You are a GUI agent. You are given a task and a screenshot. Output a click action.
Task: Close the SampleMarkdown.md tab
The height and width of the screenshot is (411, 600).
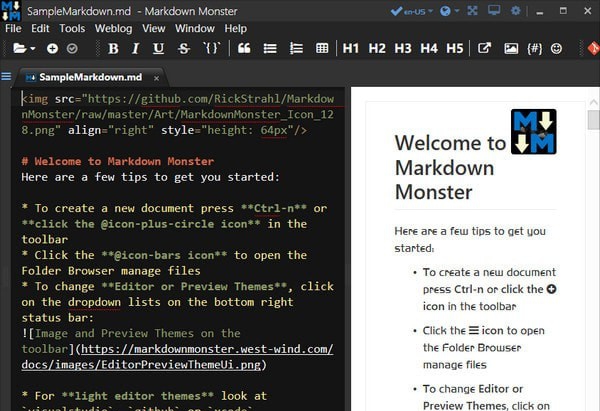pyautogui.click(x=156, y=78)
